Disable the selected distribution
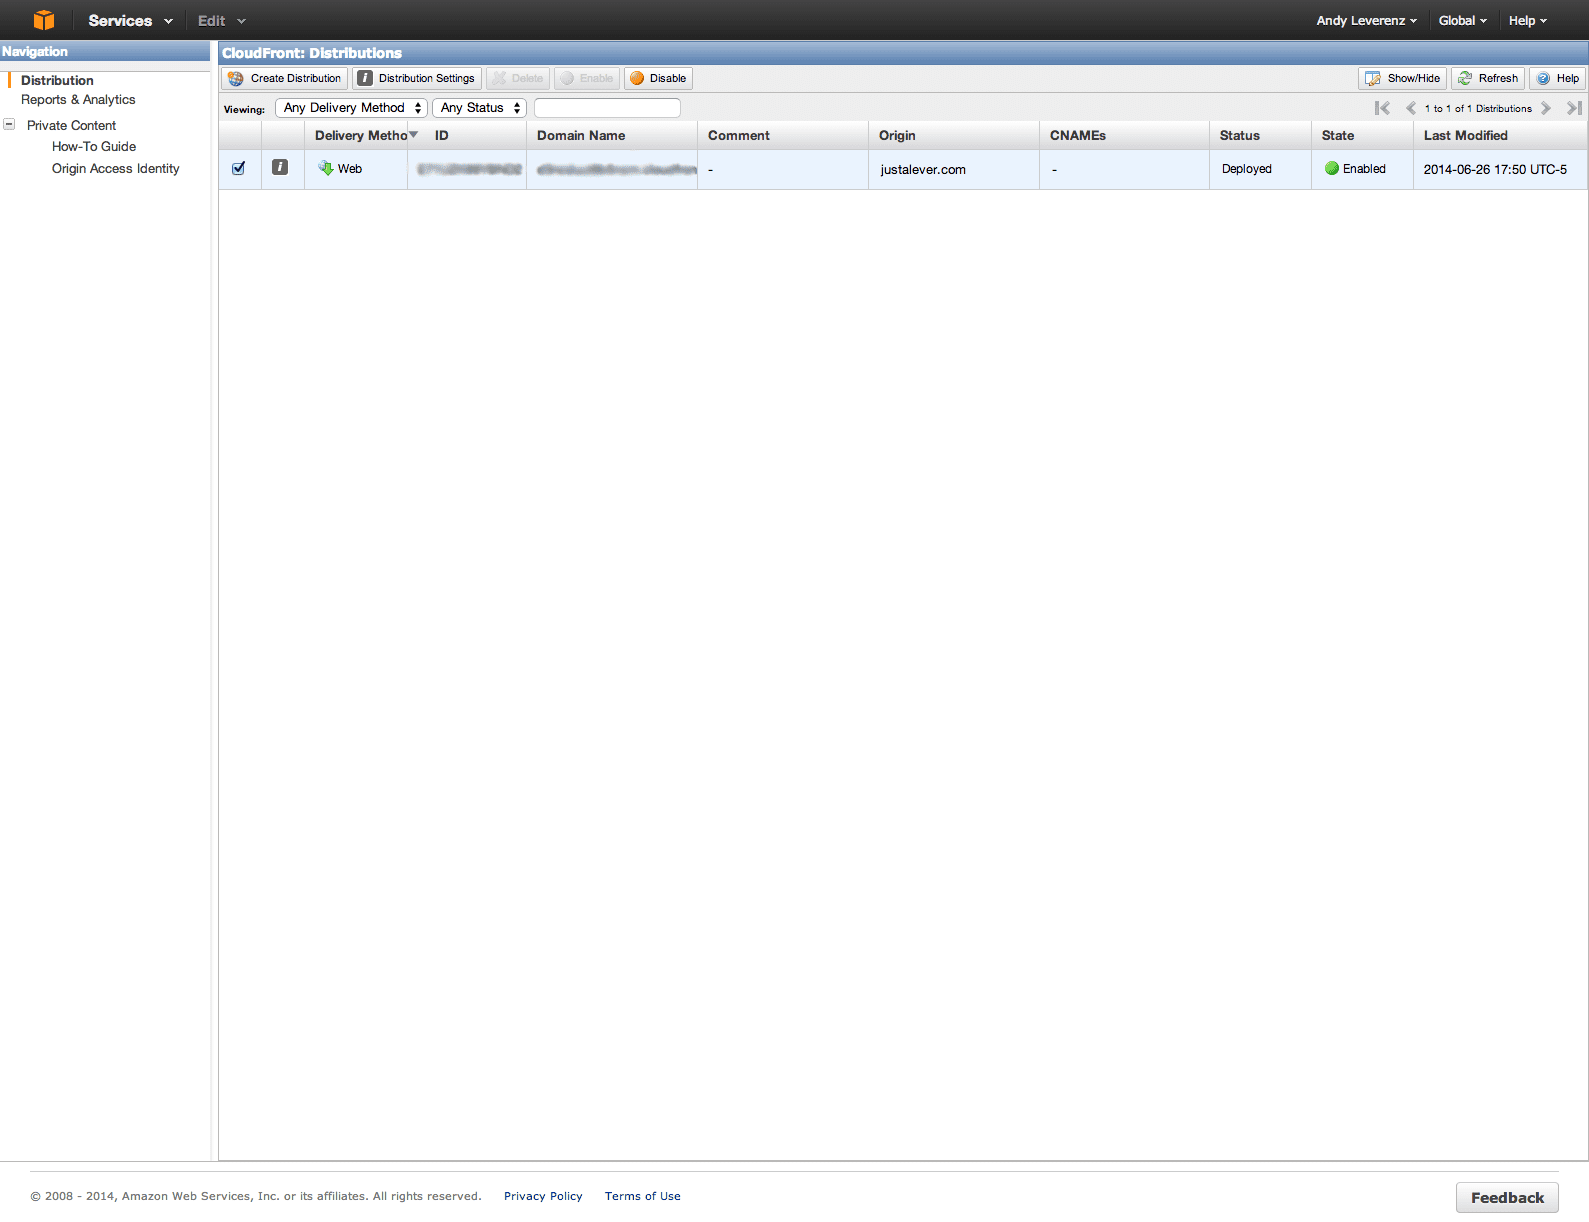Viewport: 1589px width, 1222px height. tap(658, 78)
